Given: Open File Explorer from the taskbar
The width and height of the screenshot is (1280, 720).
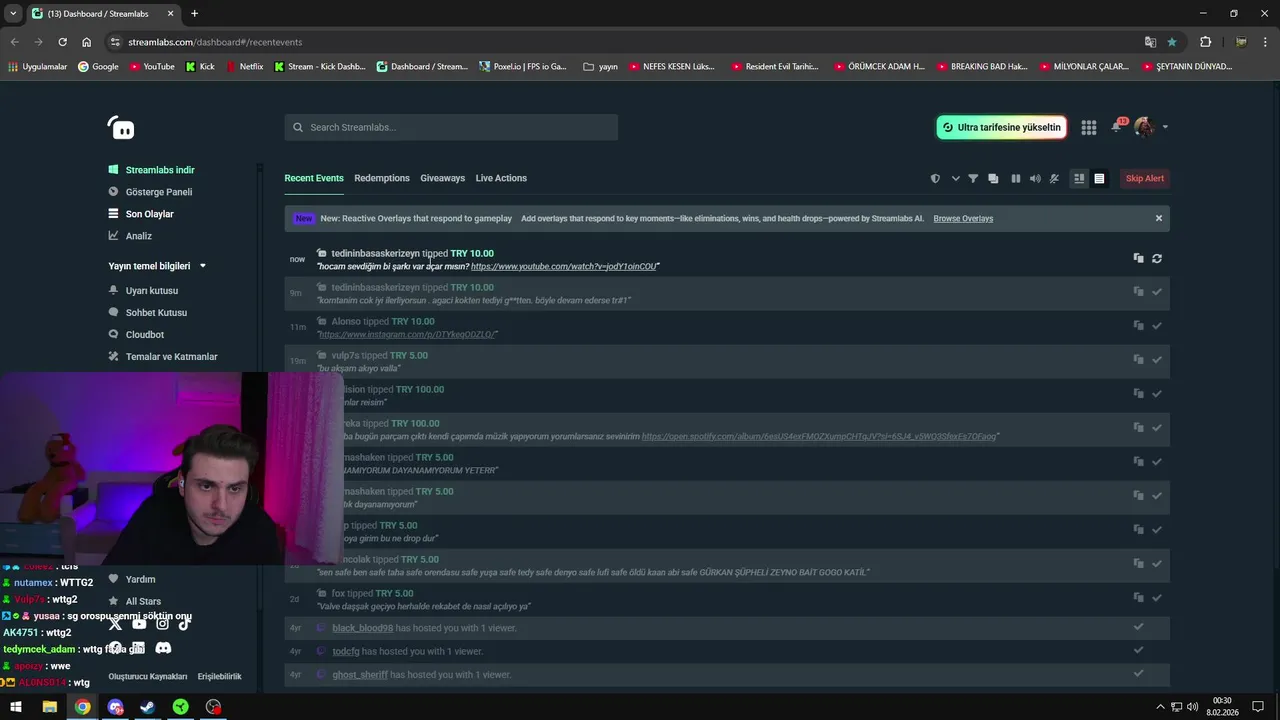Looking at the screenshot, I should [49, 707].
